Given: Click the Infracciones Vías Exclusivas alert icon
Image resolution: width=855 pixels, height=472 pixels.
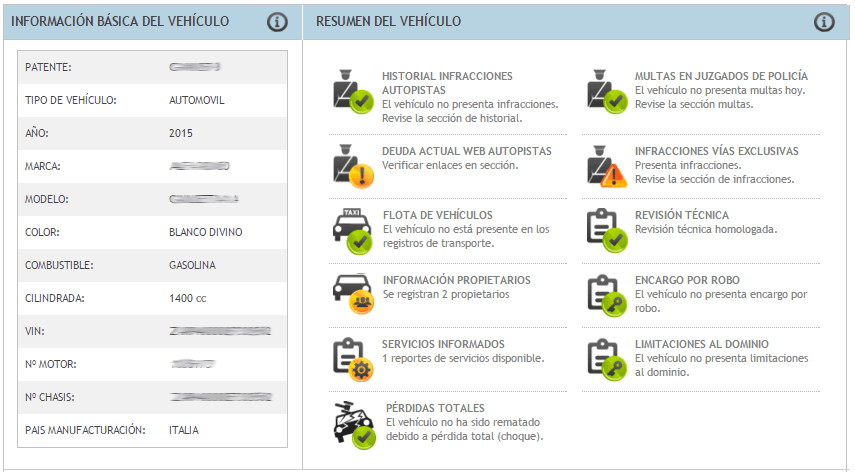Looking at the screenshot, I should point(607,166).
